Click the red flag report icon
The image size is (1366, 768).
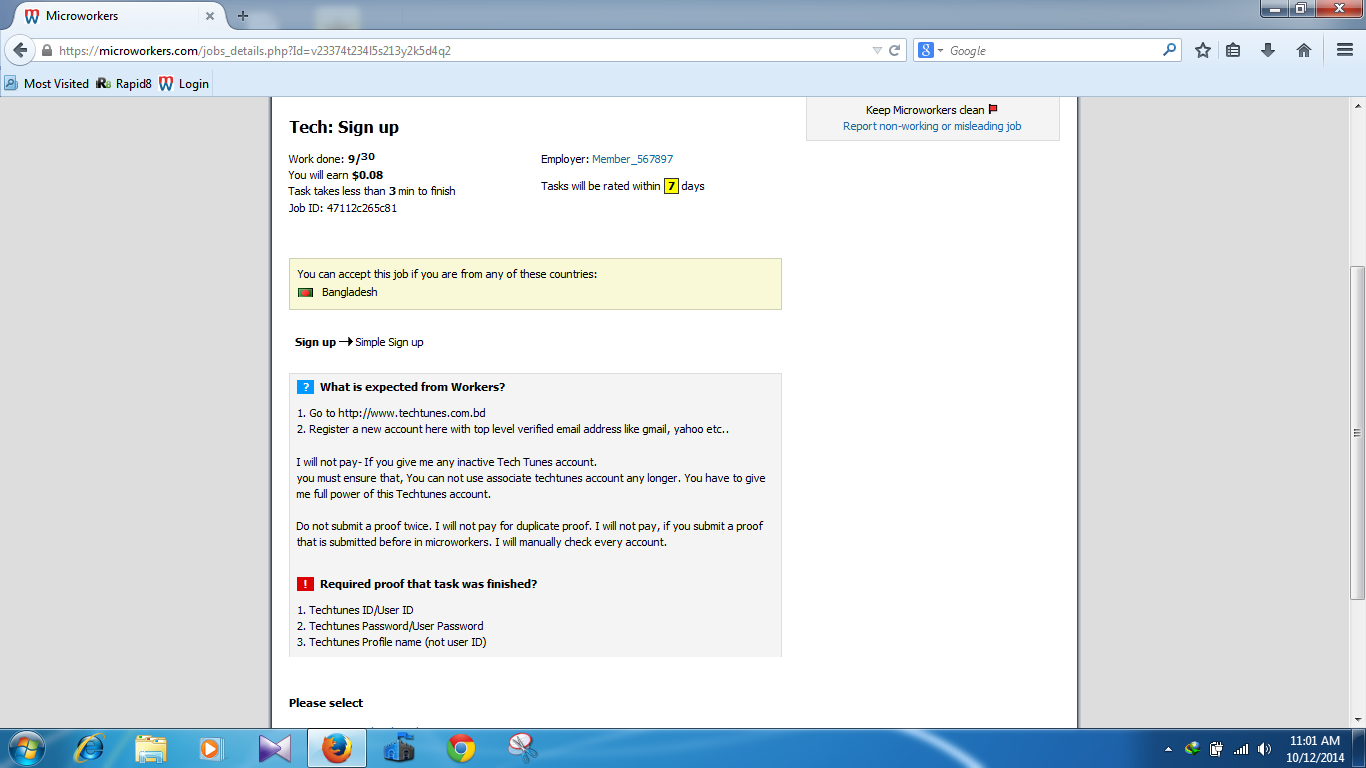pyautogui.click(x=993, y=110)
